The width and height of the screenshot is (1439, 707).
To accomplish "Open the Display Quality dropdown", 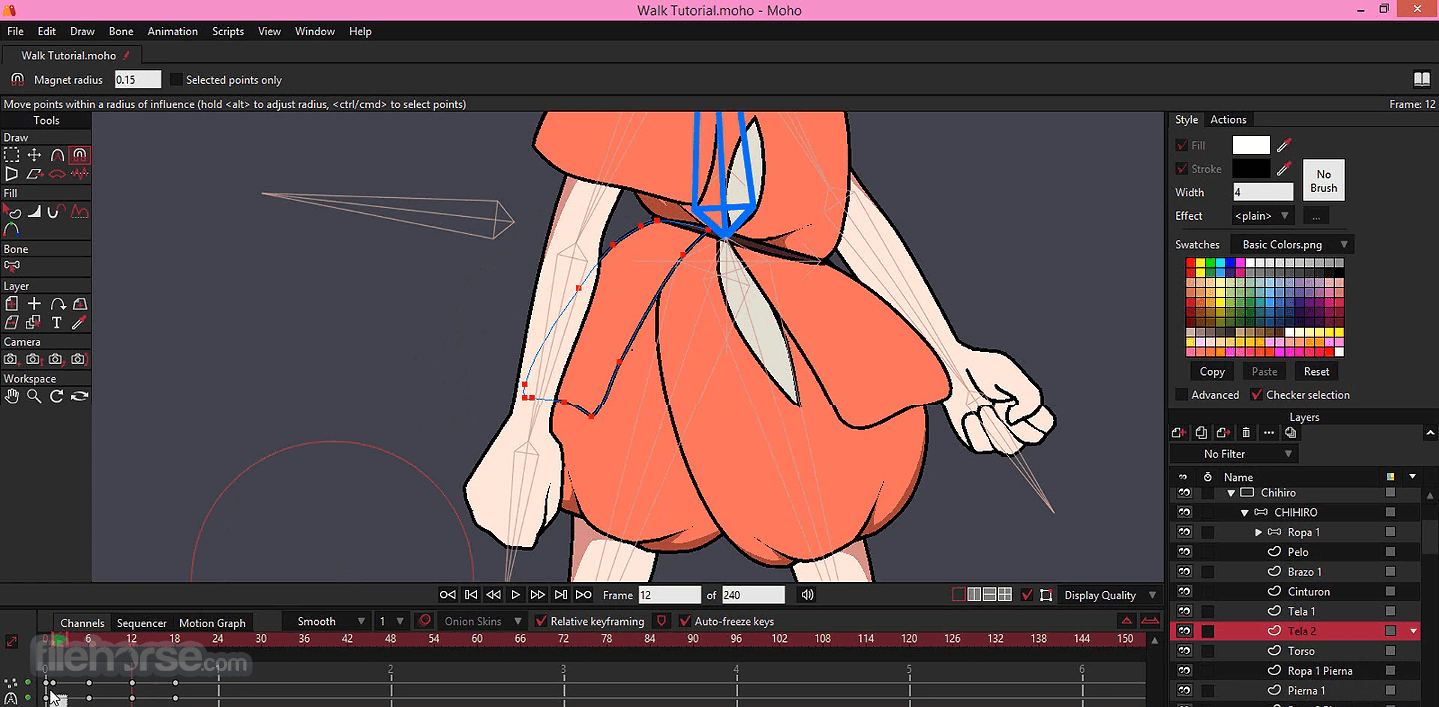I will coord(1109,595).
